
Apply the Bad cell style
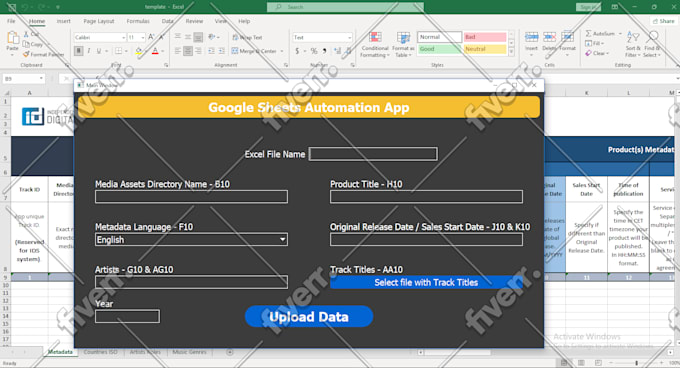pyautogui.click(x=484, y=37)
